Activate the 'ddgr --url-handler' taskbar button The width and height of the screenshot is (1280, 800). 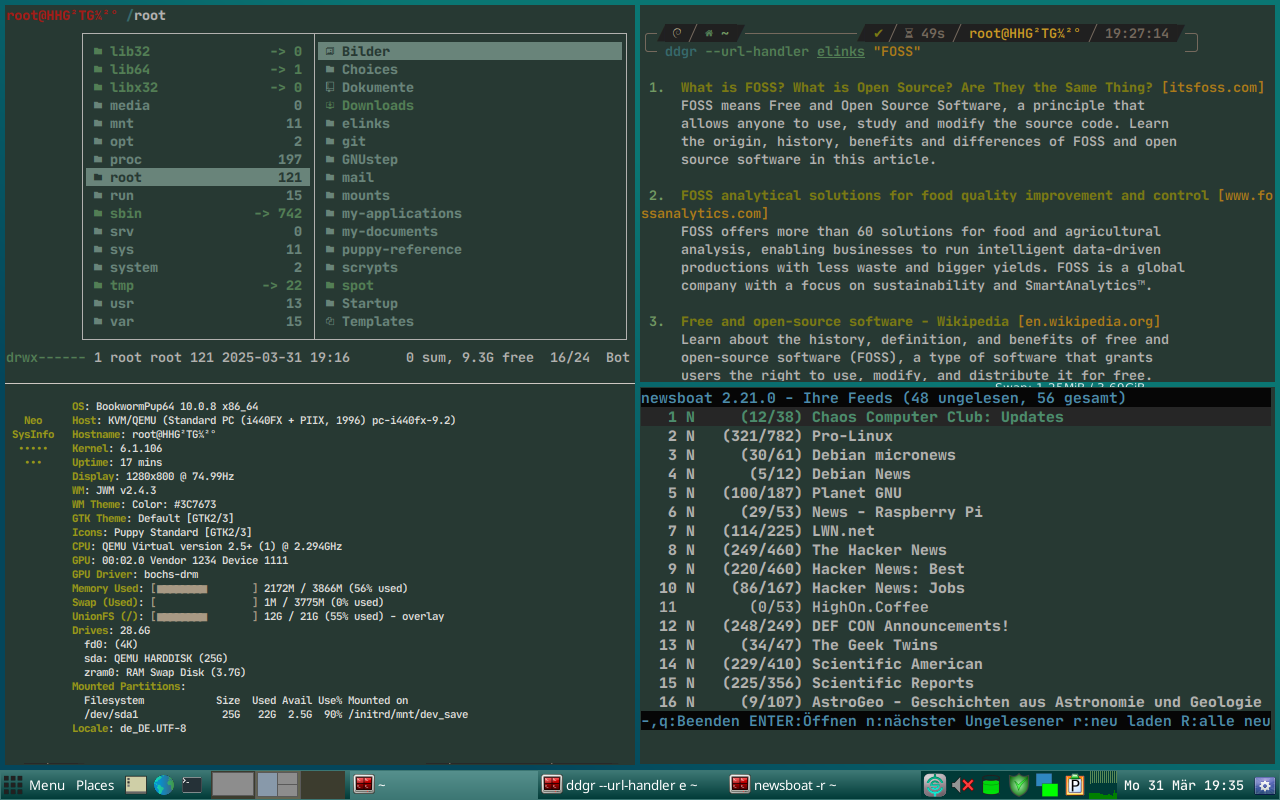pyautogui.click(x=631, y=785)
